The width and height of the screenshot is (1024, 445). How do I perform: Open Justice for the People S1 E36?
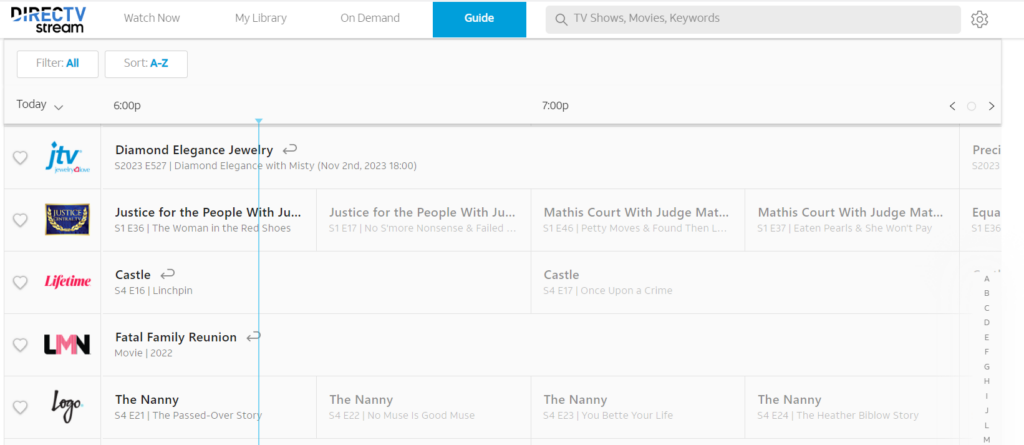(x=209, y=220)
